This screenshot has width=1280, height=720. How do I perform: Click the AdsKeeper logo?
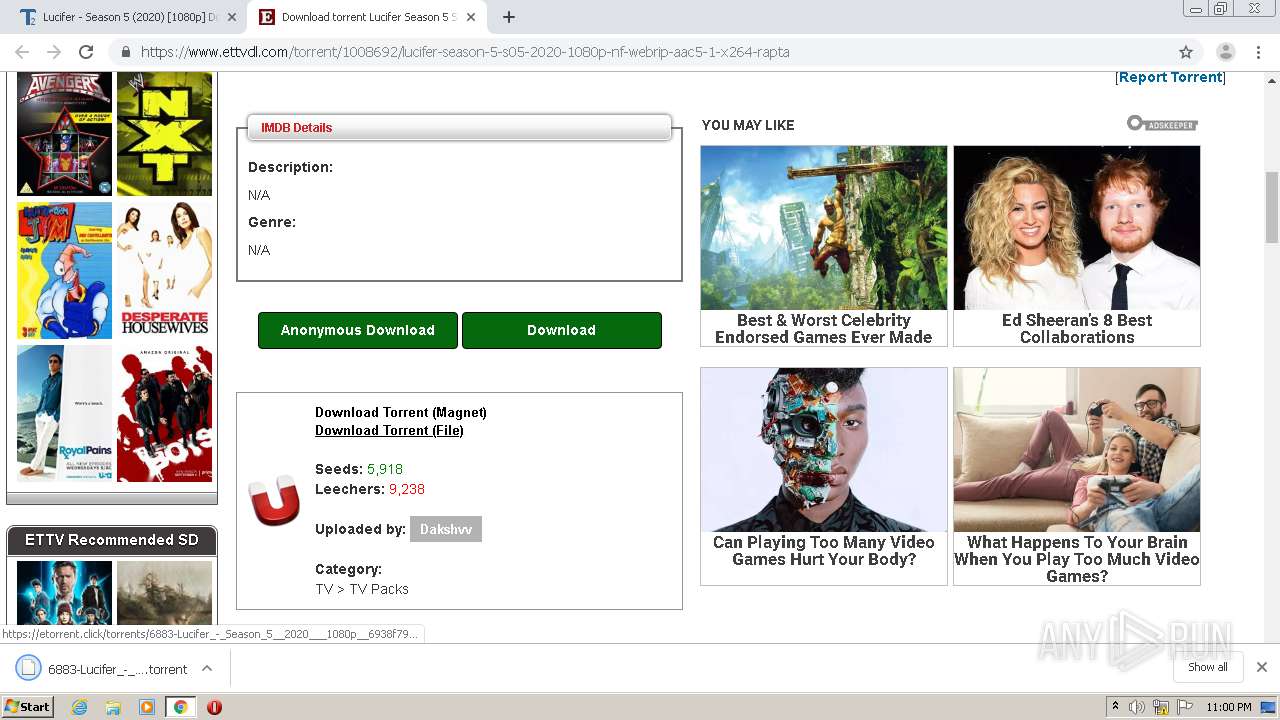1162,123
